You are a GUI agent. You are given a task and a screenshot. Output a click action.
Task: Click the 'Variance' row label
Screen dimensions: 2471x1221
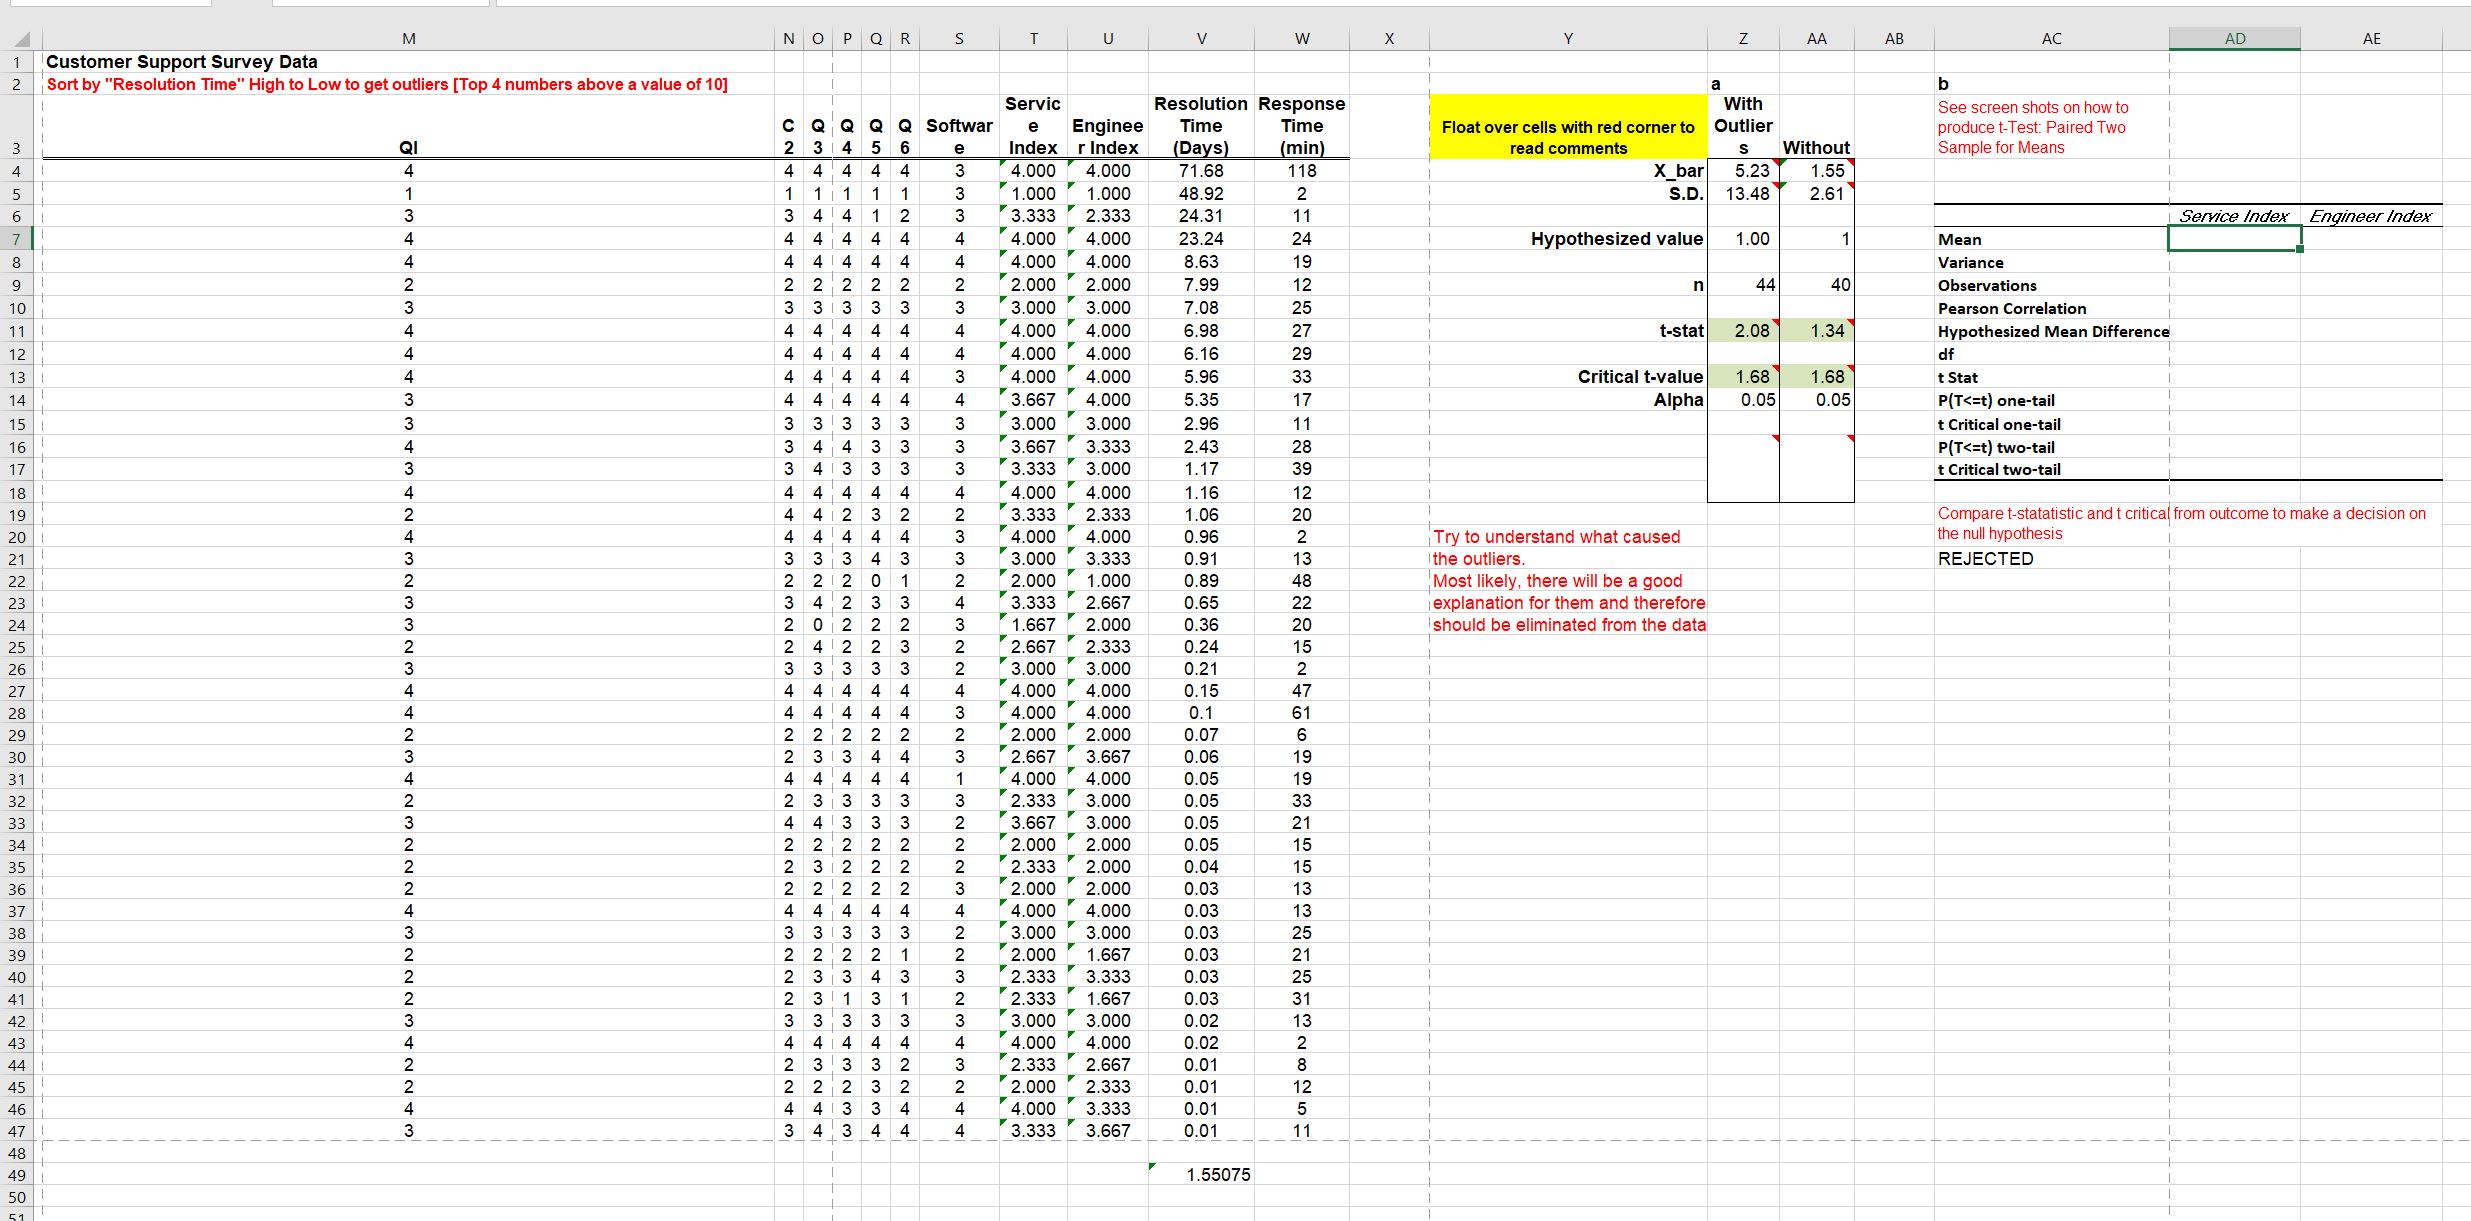[x=1970, y=263]
